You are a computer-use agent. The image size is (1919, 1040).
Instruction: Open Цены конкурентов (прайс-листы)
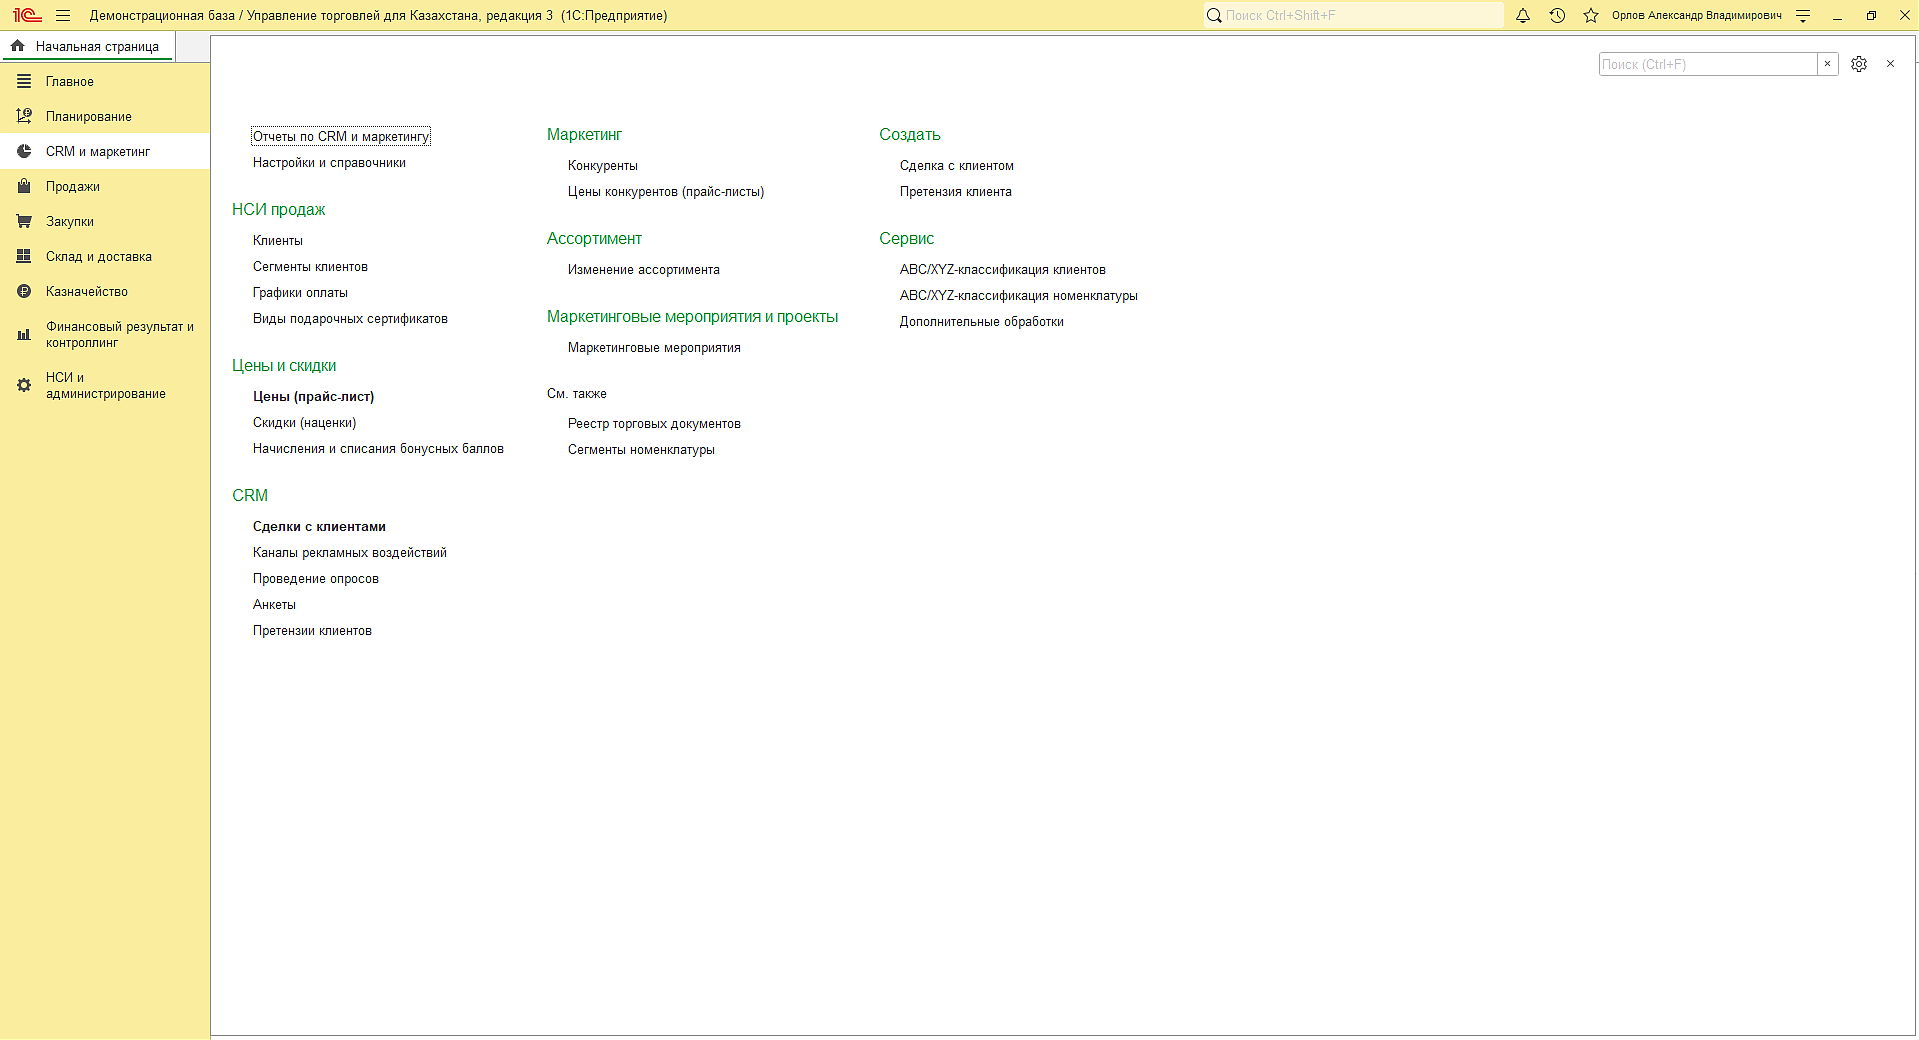point(666,191)
